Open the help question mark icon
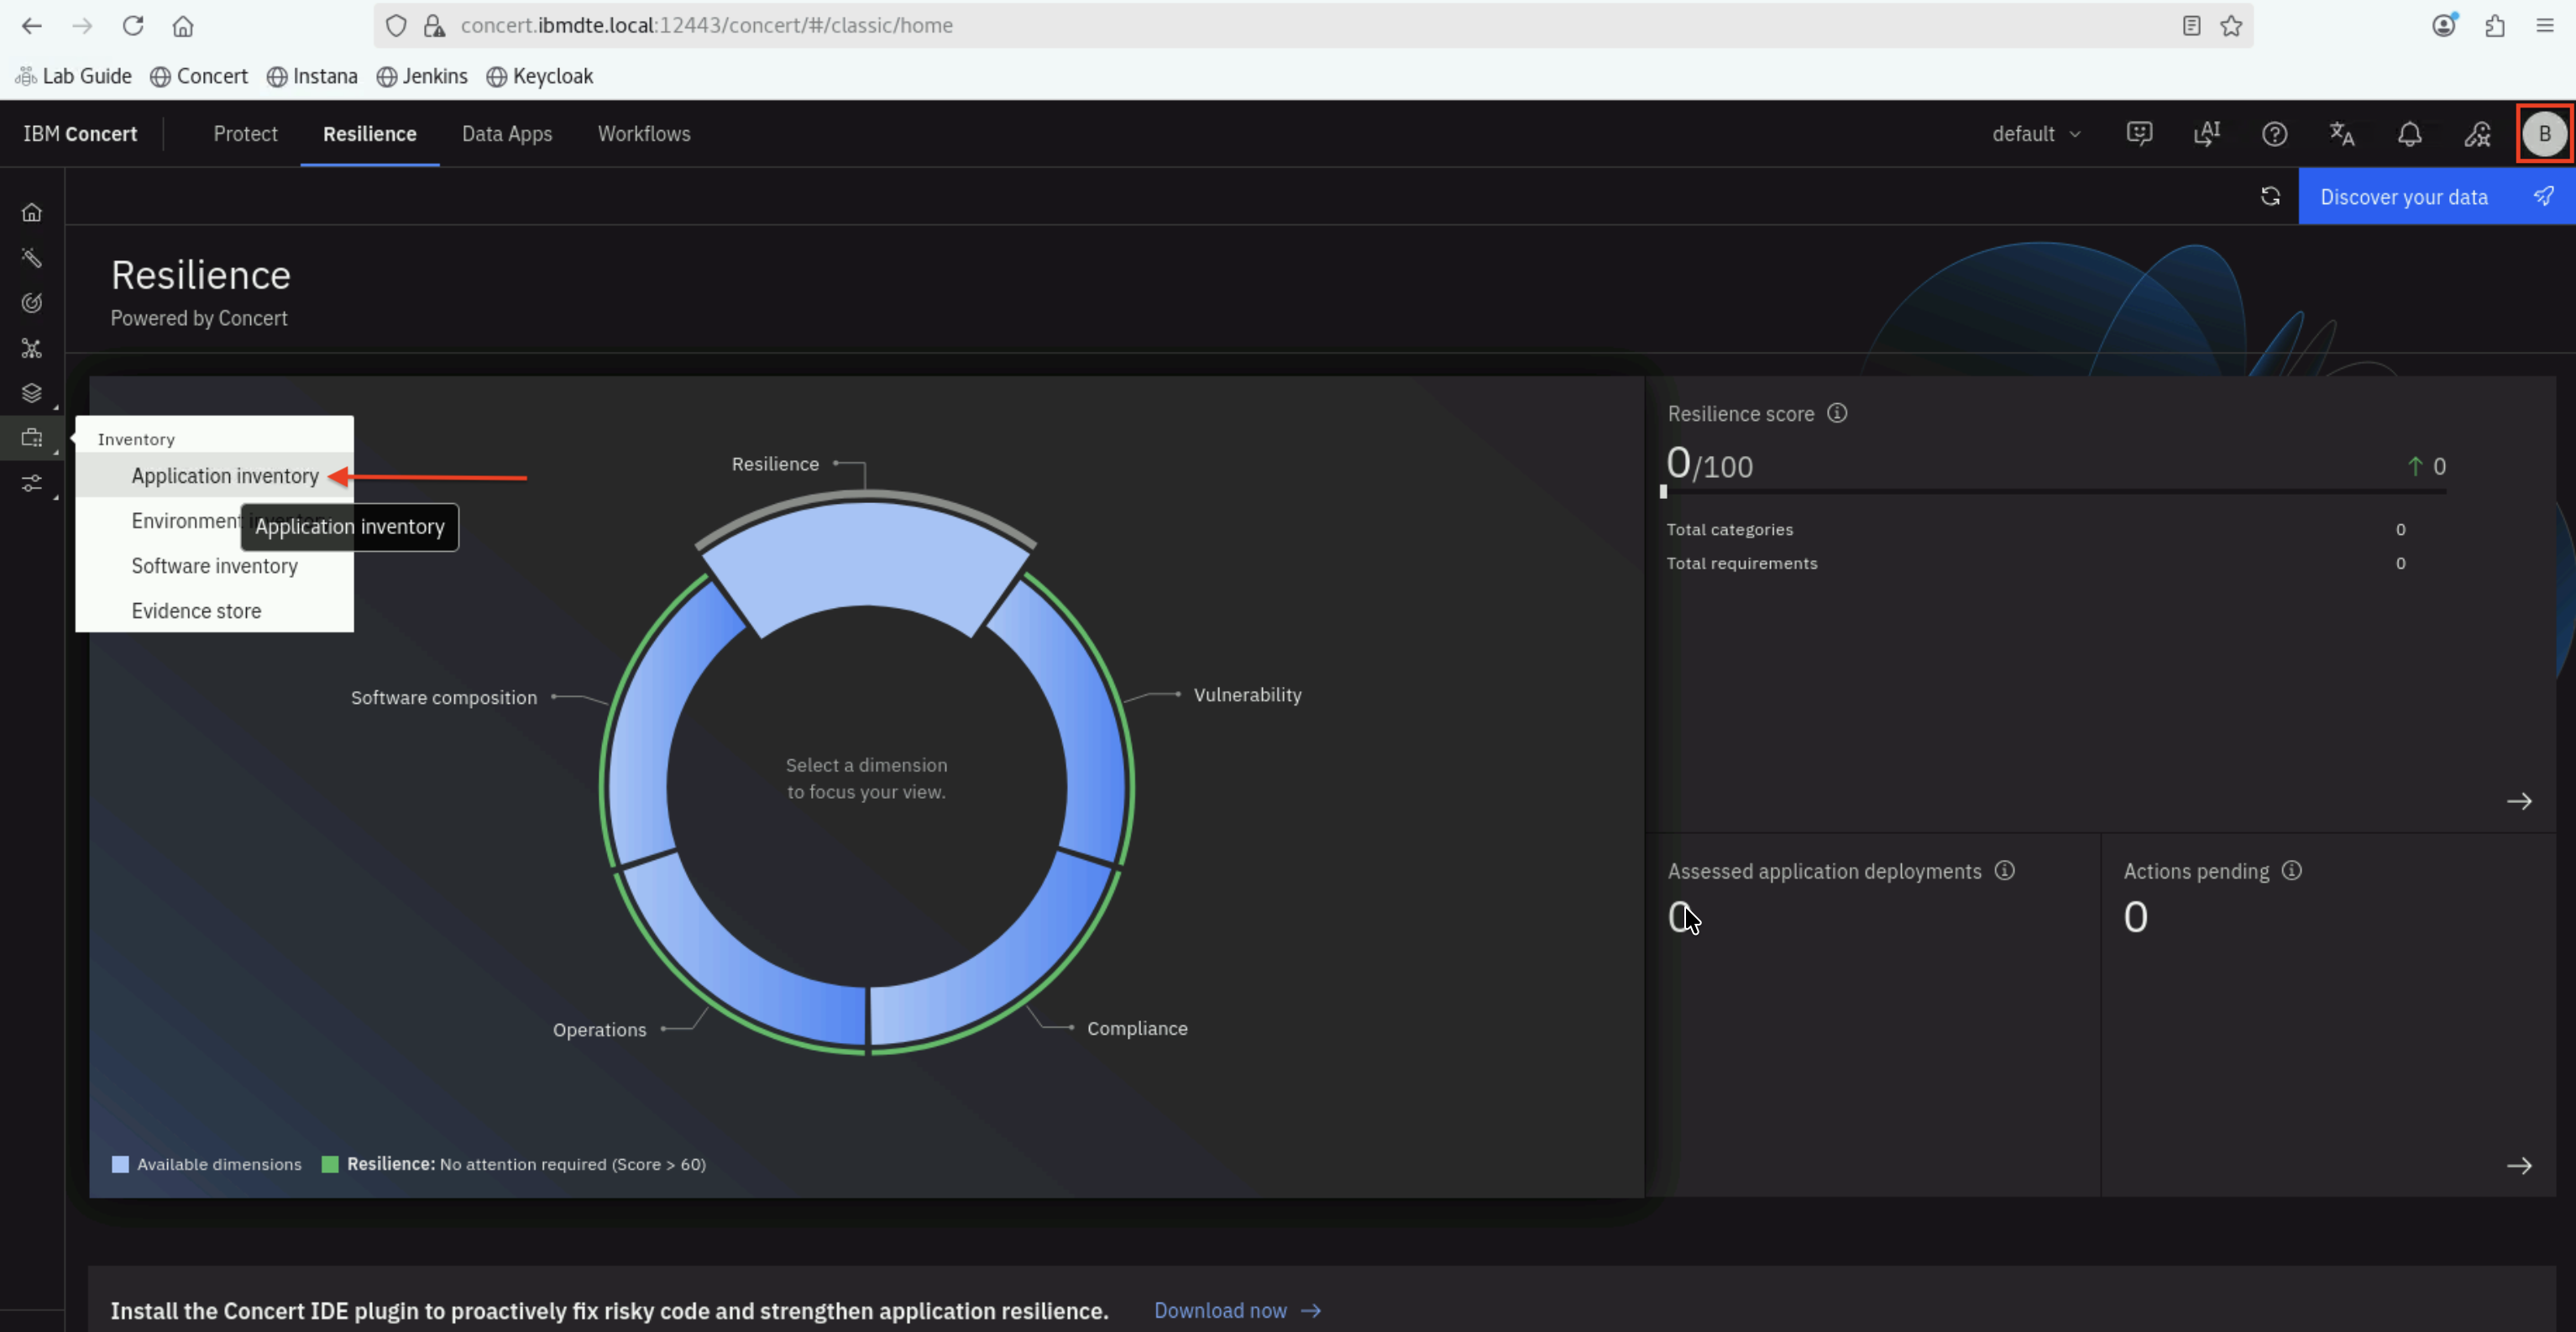 tap(2274, 134)
